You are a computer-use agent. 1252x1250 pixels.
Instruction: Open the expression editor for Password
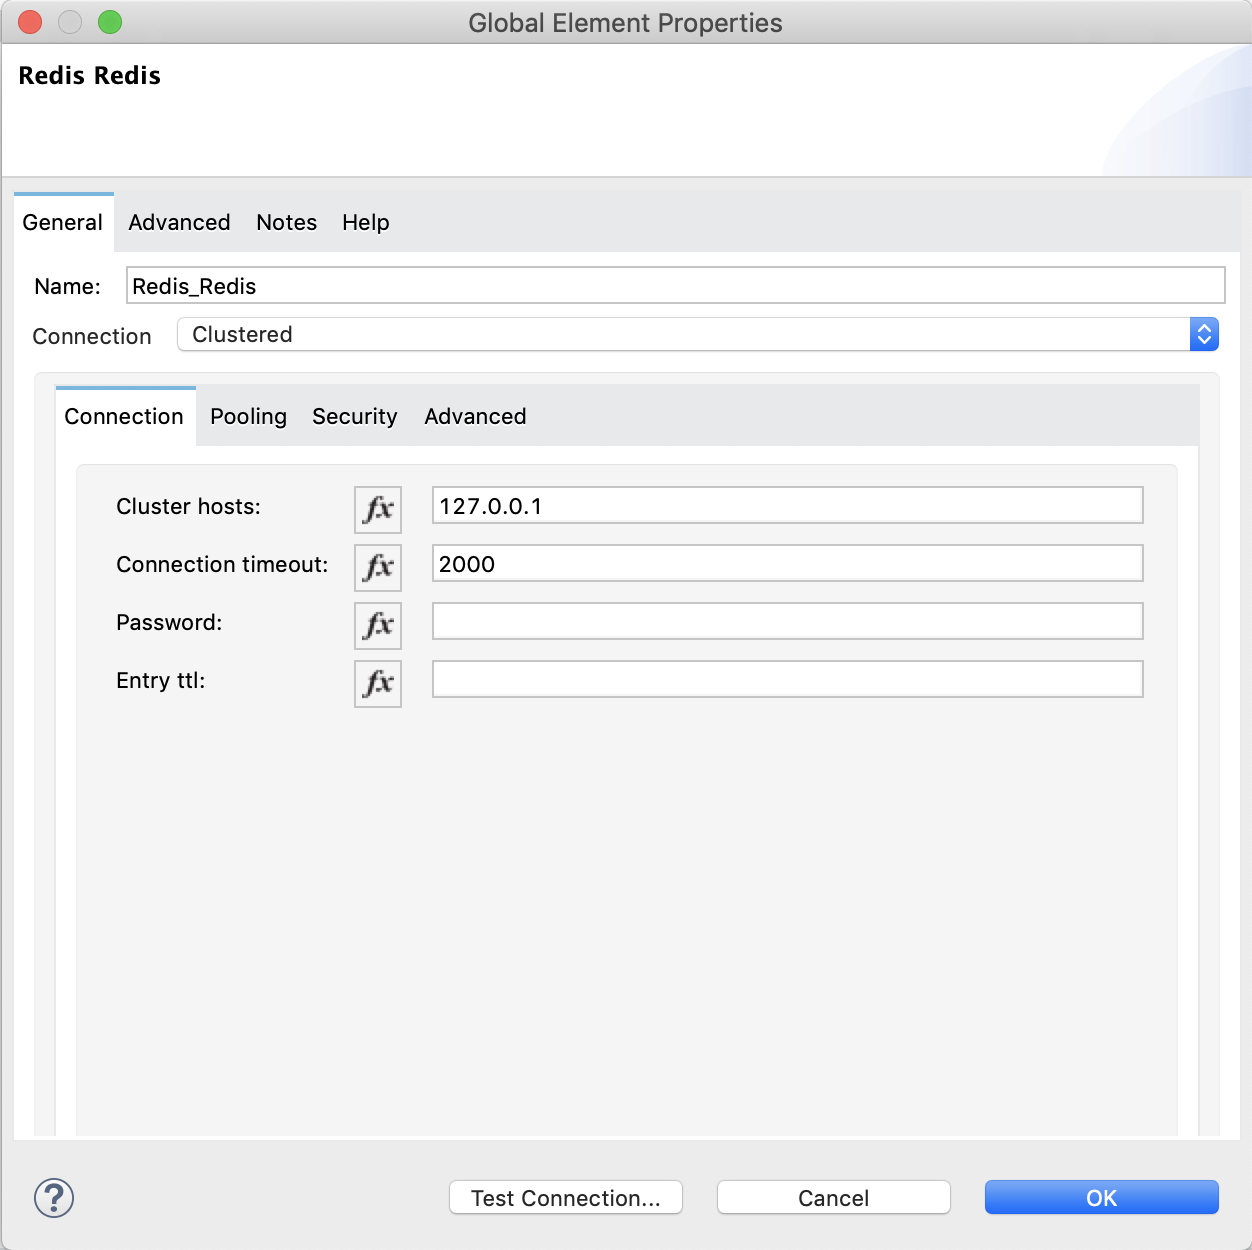pos(377,626)
